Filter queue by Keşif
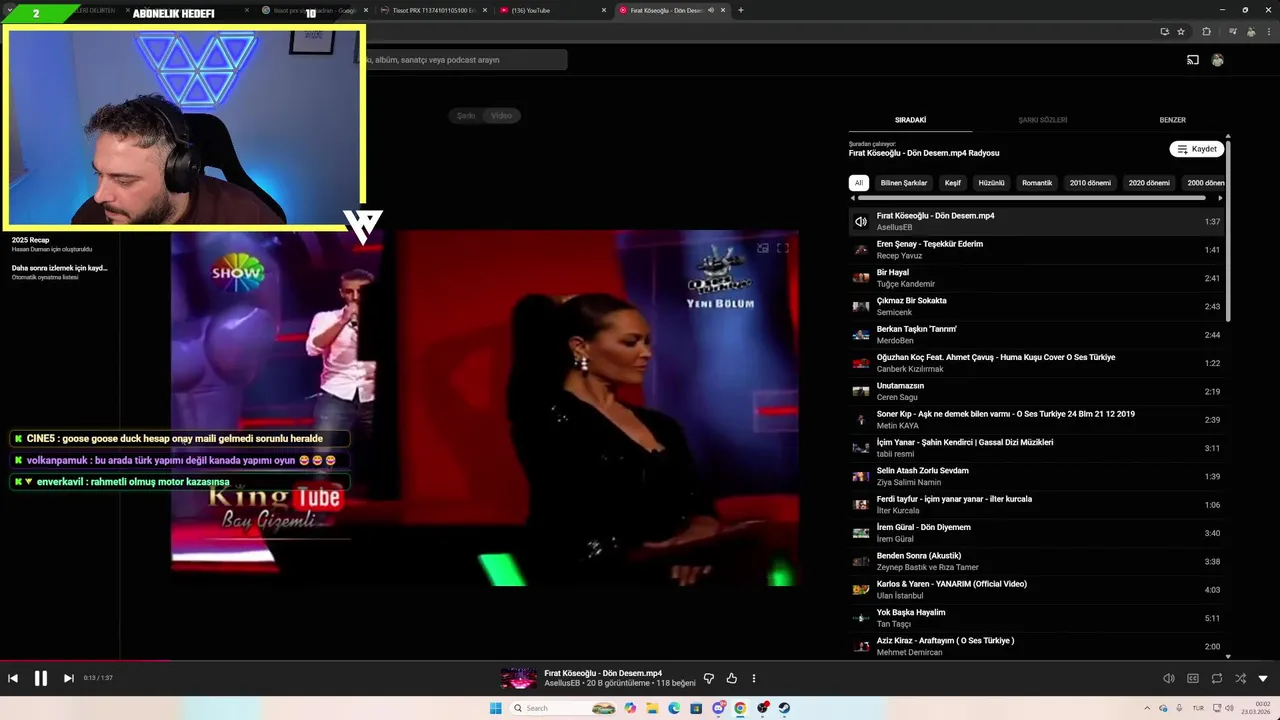 953,183
